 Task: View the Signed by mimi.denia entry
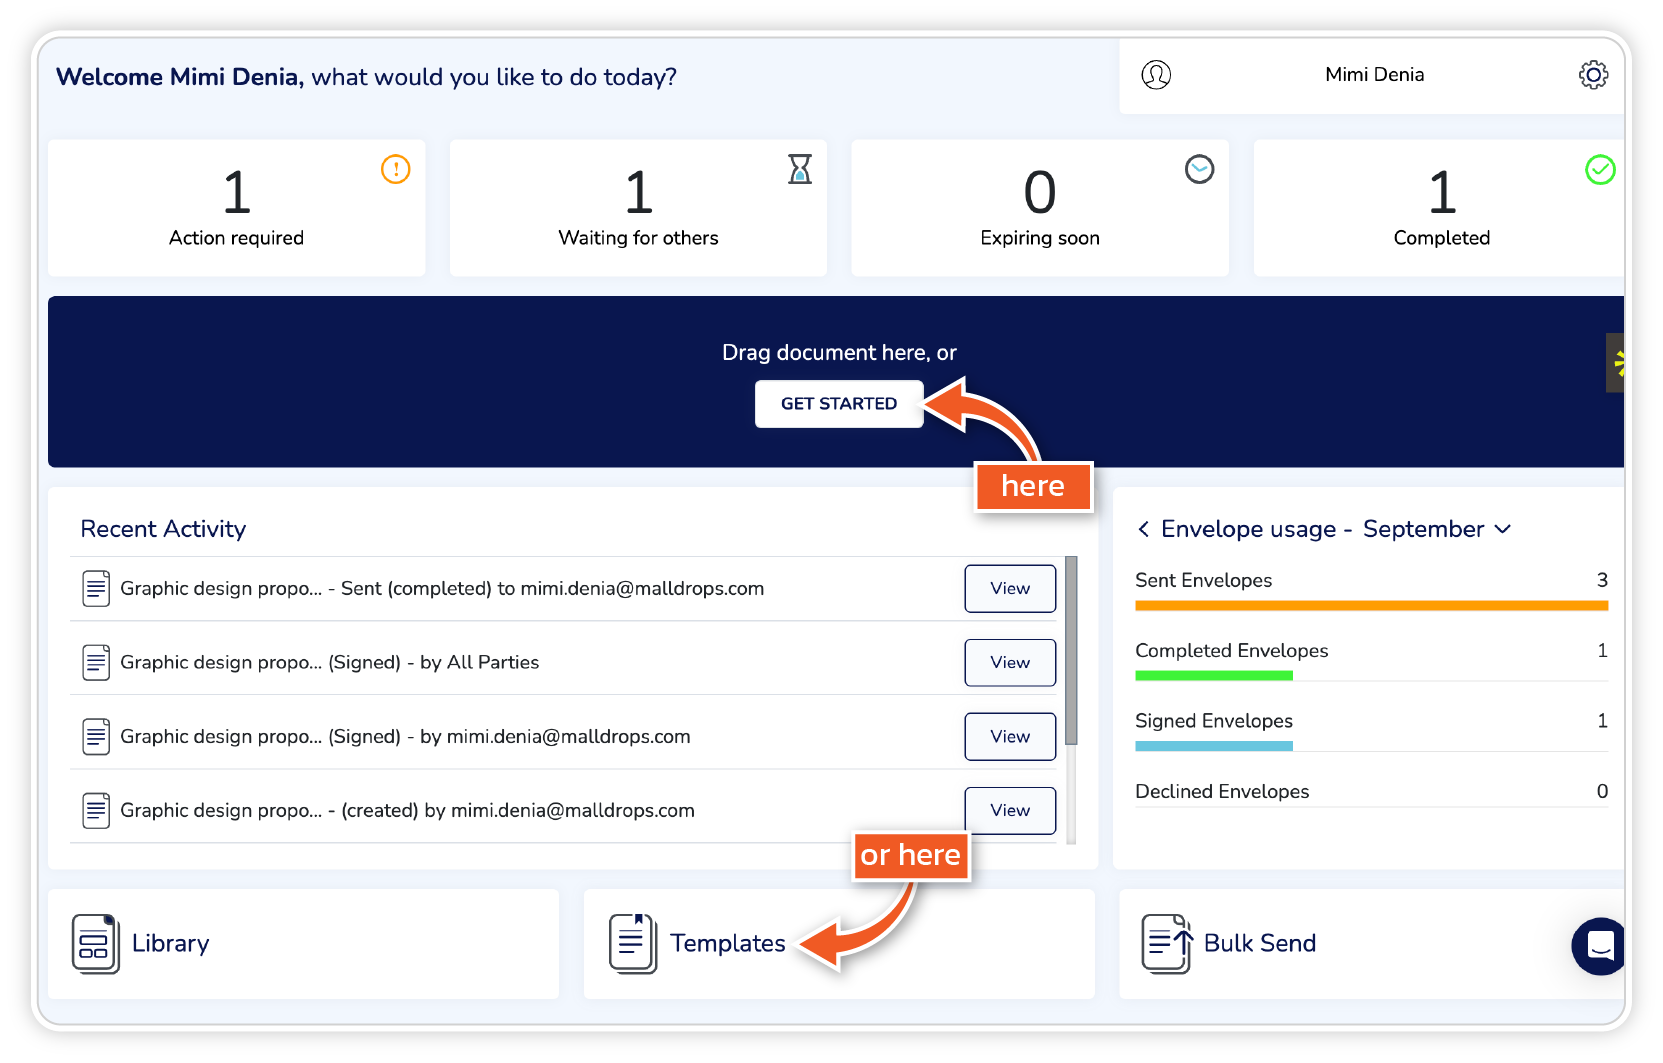1010,736
